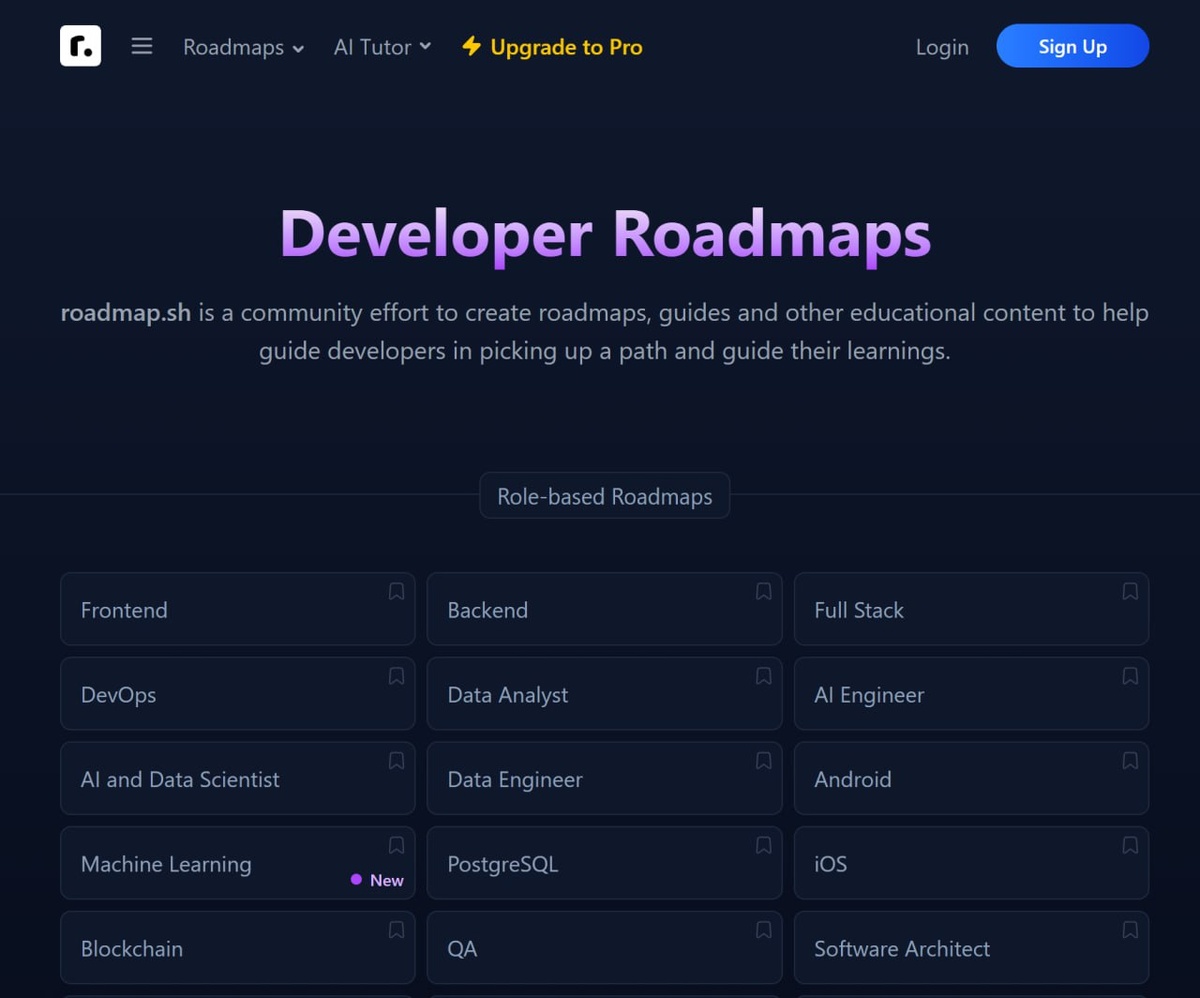1200x998 pixels.
Task: Open the Machine Learning roadmap card
Action: point(237,863)
